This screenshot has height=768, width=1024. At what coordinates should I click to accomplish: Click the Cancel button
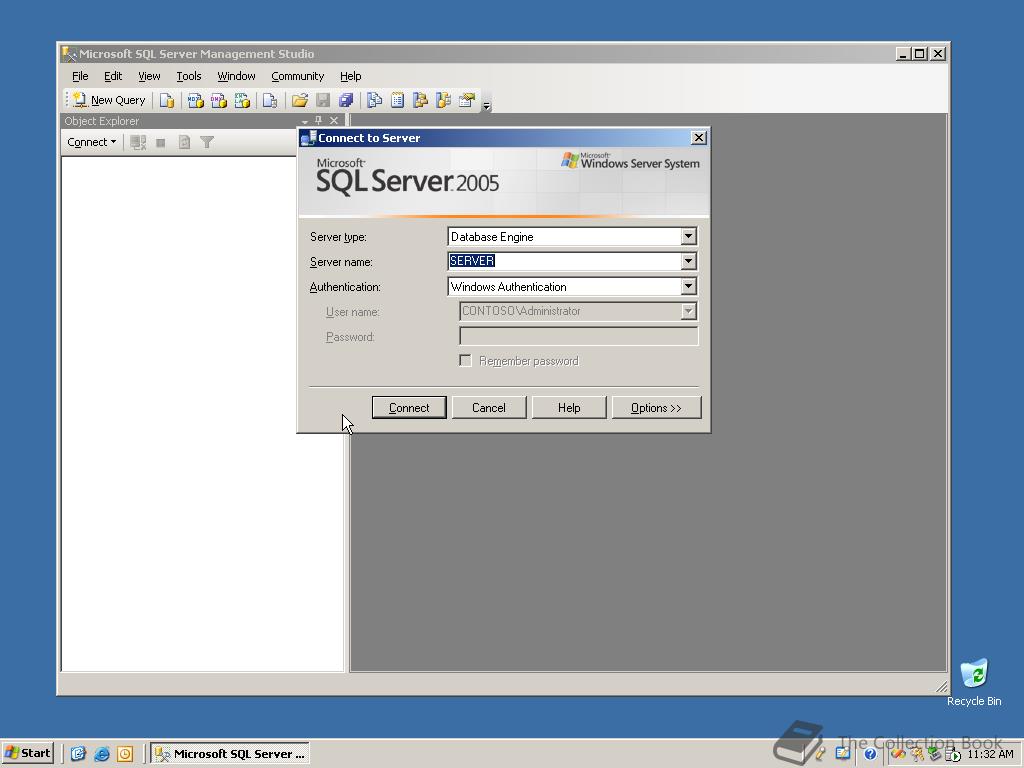(x=488, y=408)
